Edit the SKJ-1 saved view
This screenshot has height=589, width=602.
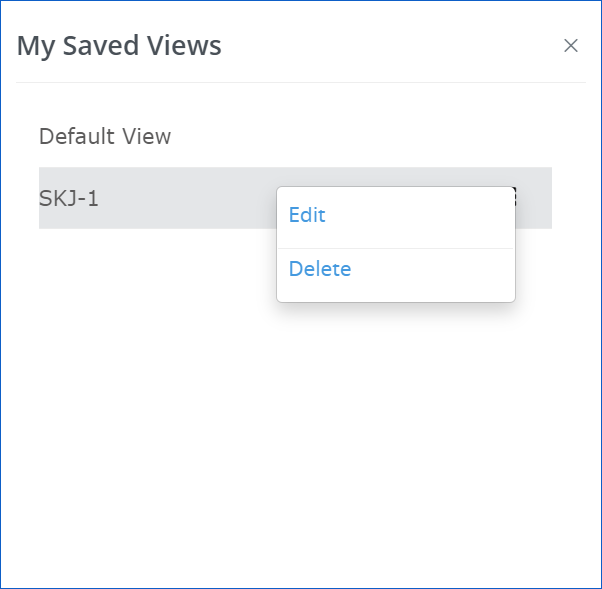[x=307, y=215]
